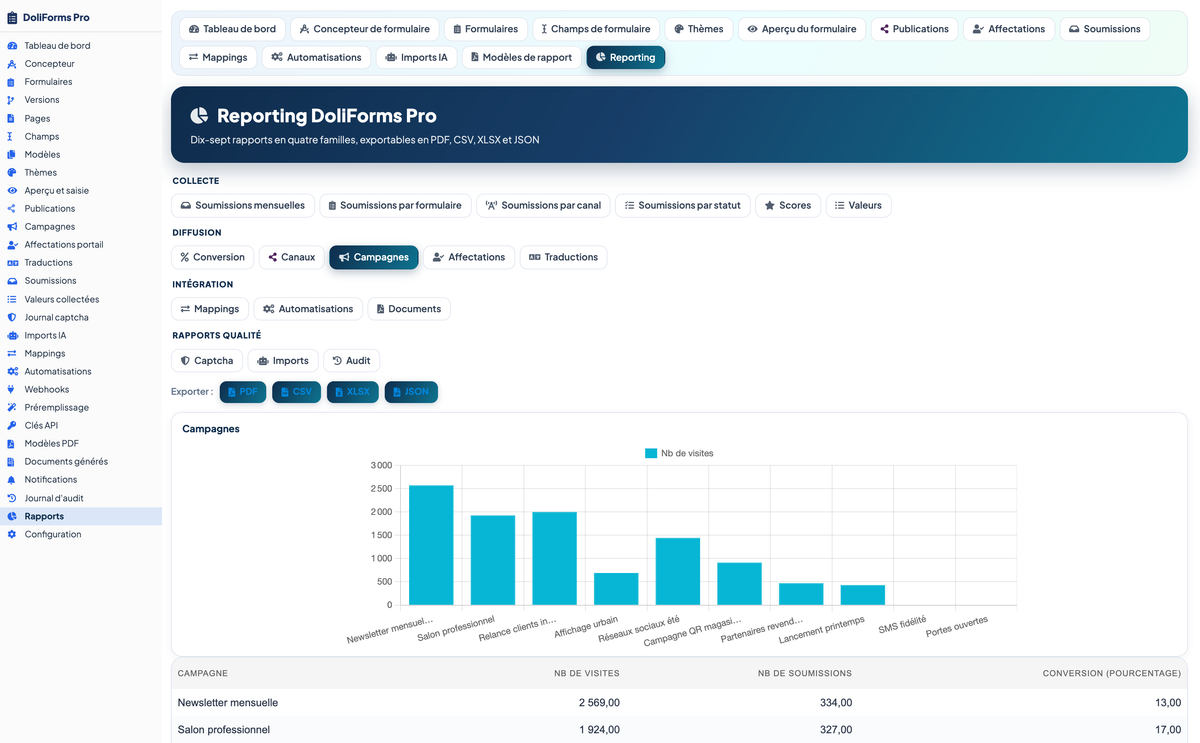The height and width of the screenshot is (743, 1200).
Task: Click the Réseaux sociaux été chart bar
Action: [678, 571]
